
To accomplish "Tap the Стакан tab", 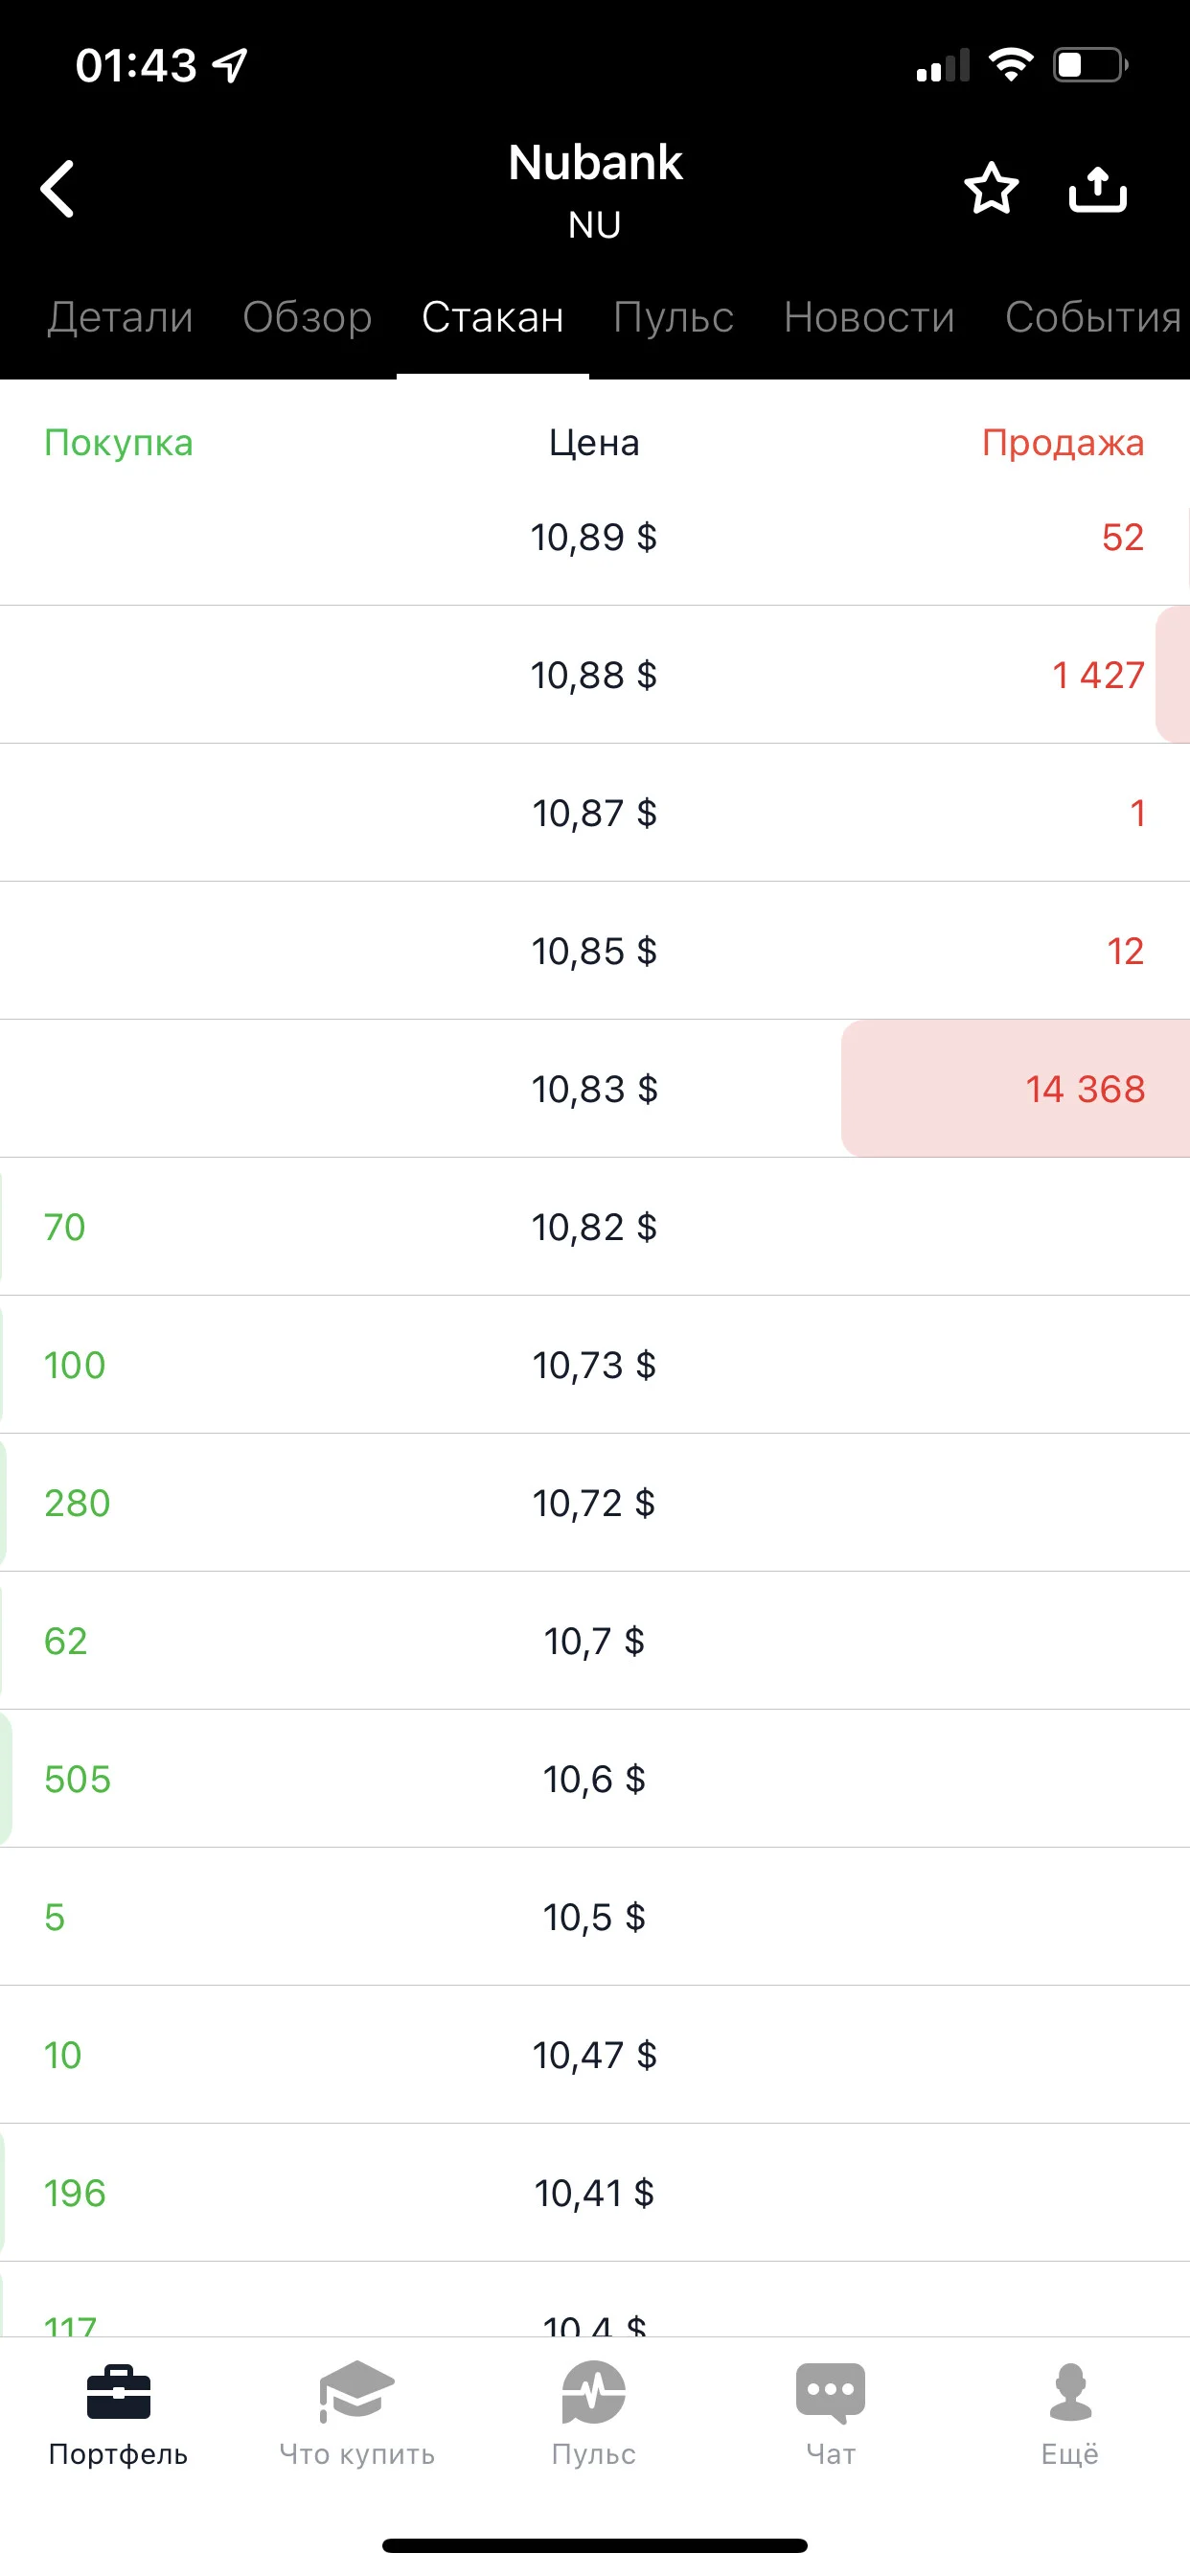I will [493, 317].
